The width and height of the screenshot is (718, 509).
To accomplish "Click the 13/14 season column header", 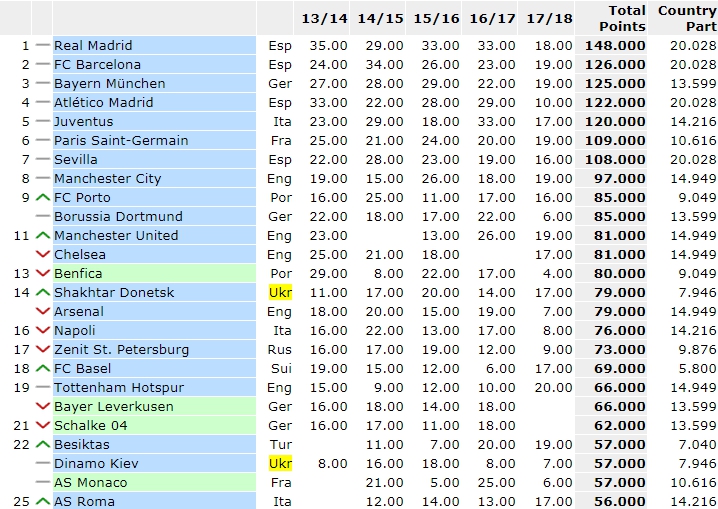I will tap(326, 18).
